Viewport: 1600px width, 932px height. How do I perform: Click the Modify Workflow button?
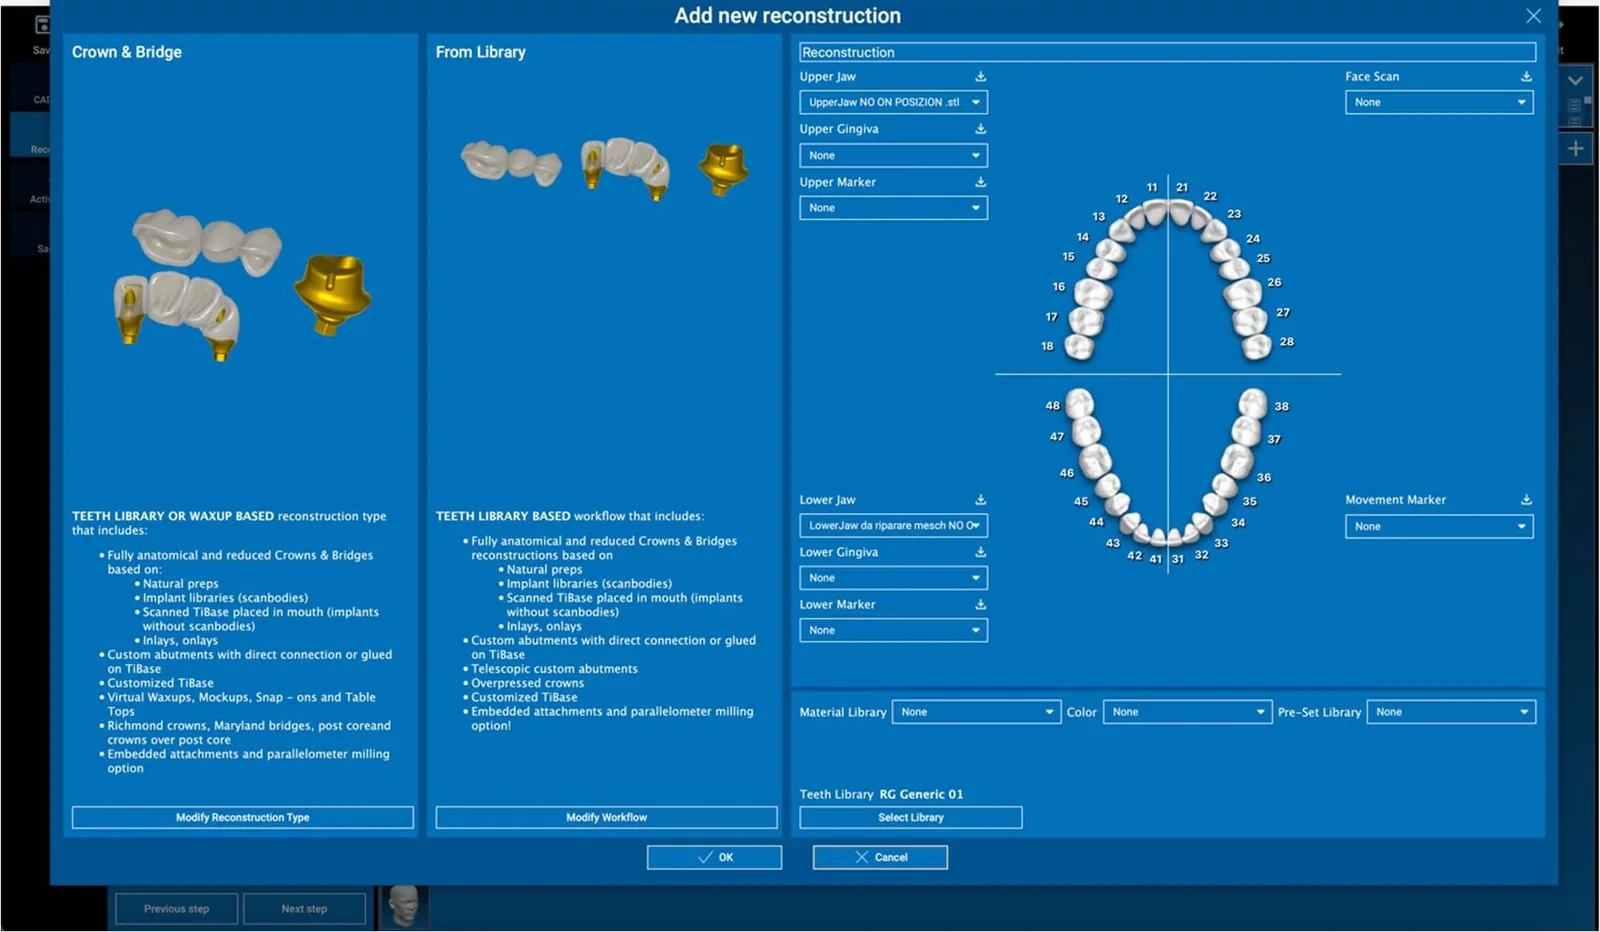(606, 817)
